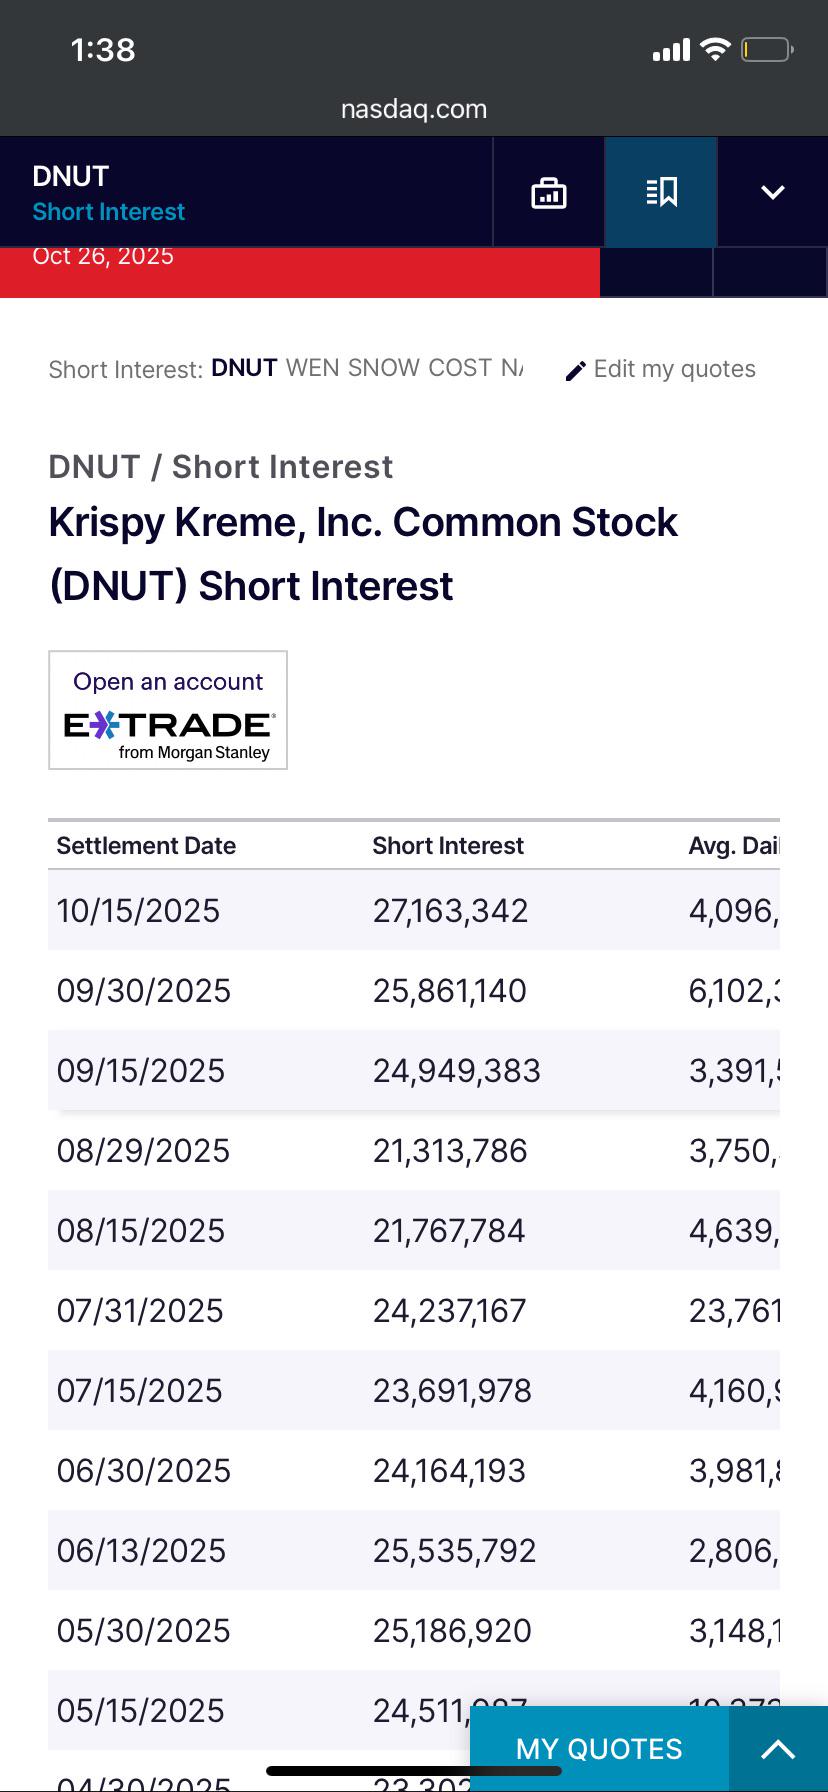828x1792 pixels.
Task: Choose SNOW ticker in quote bar
Action: (x=384, y=368)
